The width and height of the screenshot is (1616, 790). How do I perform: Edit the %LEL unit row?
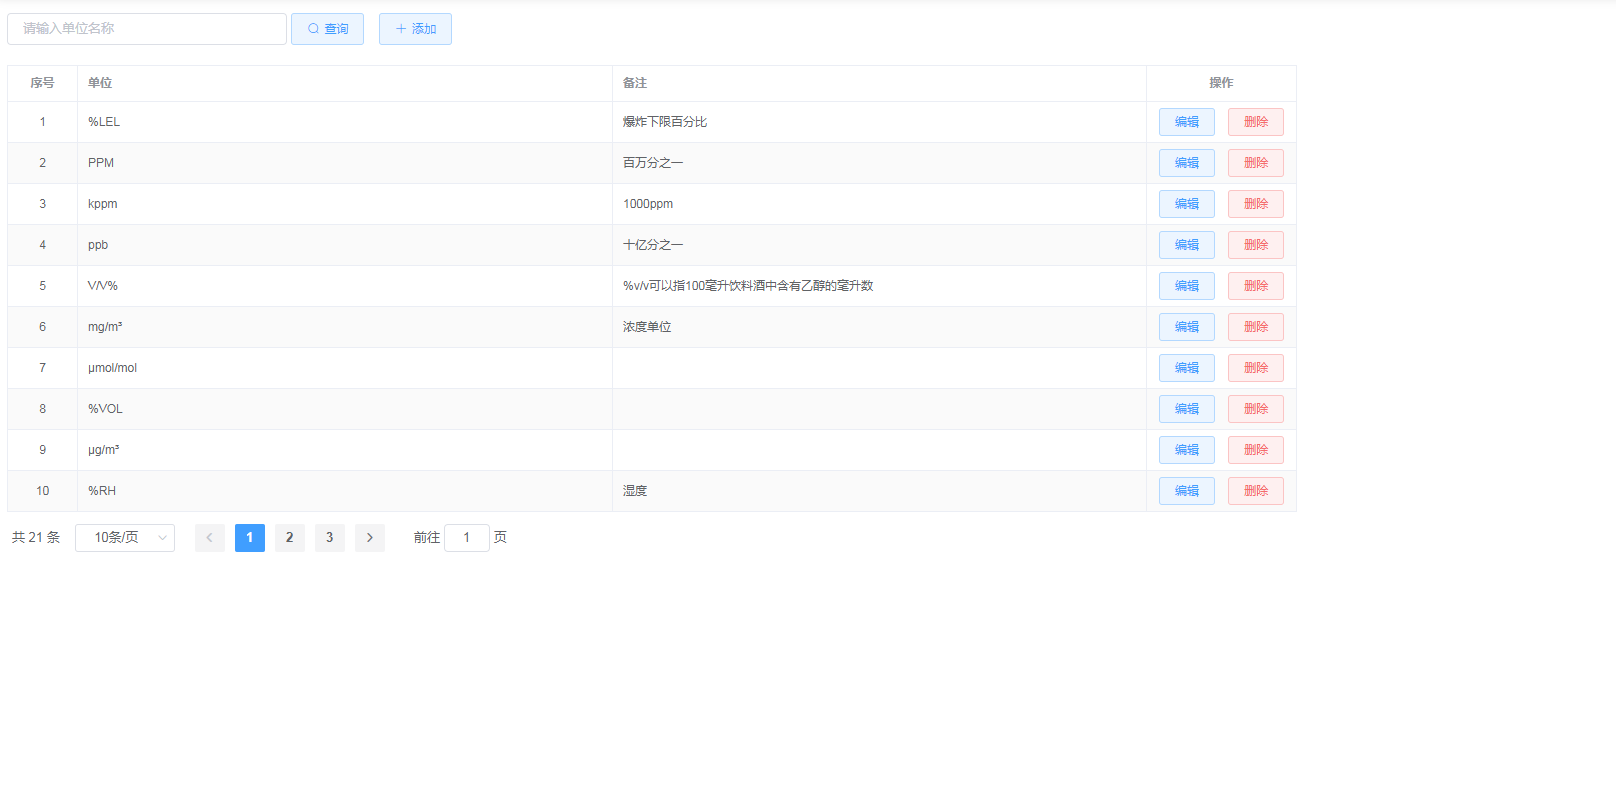pyautogui.click(x=1186, y=122)
